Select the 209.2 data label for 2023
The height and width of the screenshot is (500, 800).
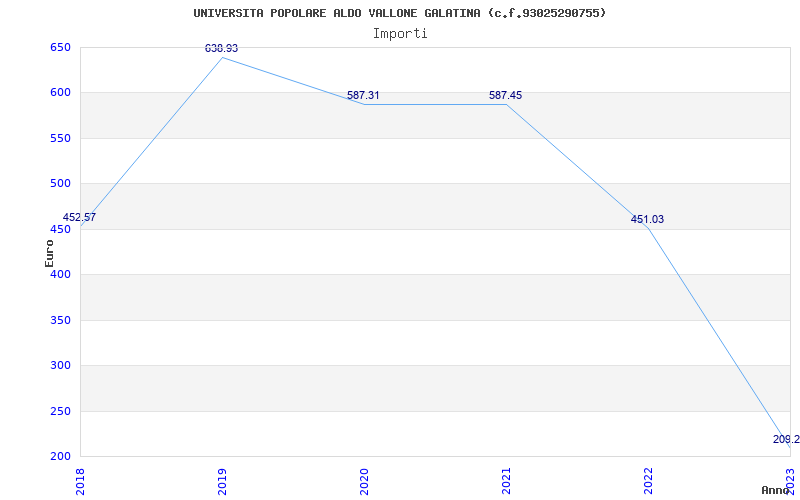coord(786,439)
